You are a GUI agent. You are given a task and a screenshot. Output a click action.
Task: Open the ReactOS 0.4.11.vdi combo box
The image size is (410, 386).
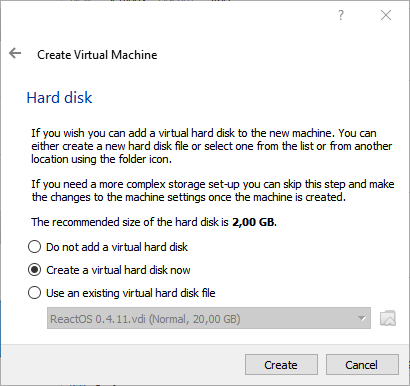pos(209,318)
